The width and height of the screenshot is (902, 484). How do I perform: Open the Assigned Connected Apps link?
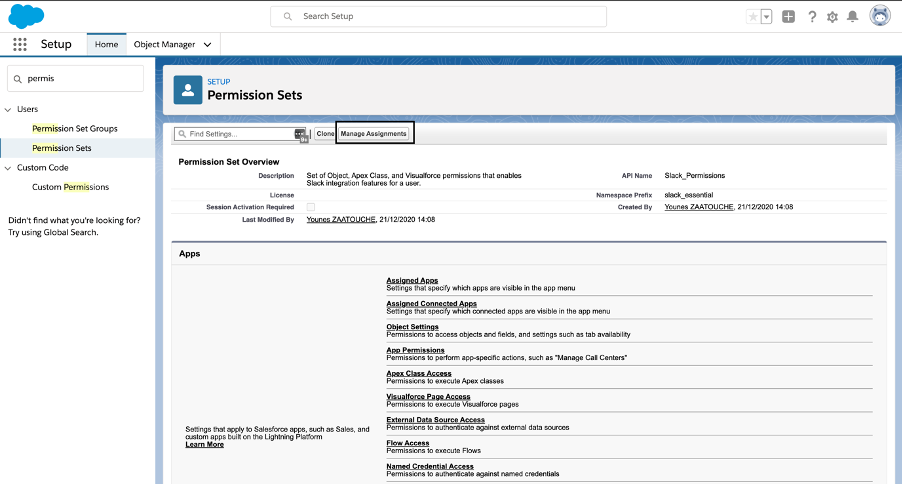tap(431, 303)
